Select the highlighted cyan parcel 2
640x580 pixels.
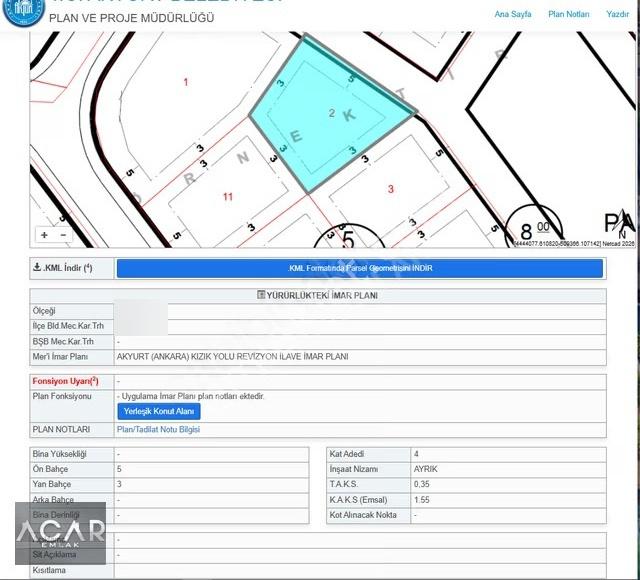[331, 114]
